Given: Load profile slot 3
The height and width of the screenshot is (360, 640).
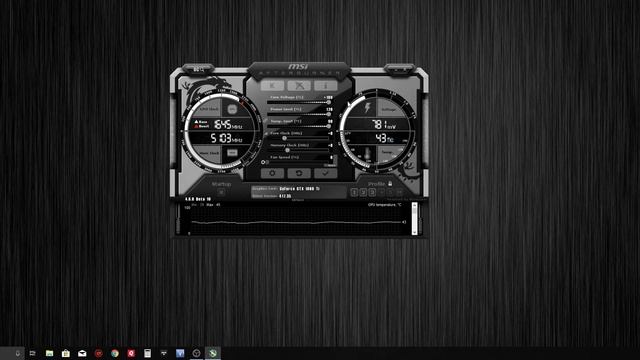Looking at the screenshot, I should click(x=372, y=192).
